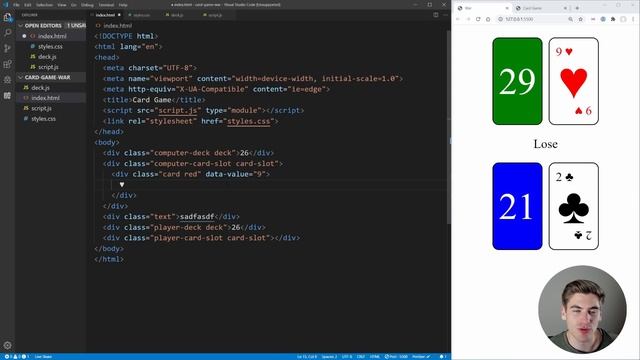Click the HTML language mode status entry
Screen dimensions: 640x360
[374, 357]
